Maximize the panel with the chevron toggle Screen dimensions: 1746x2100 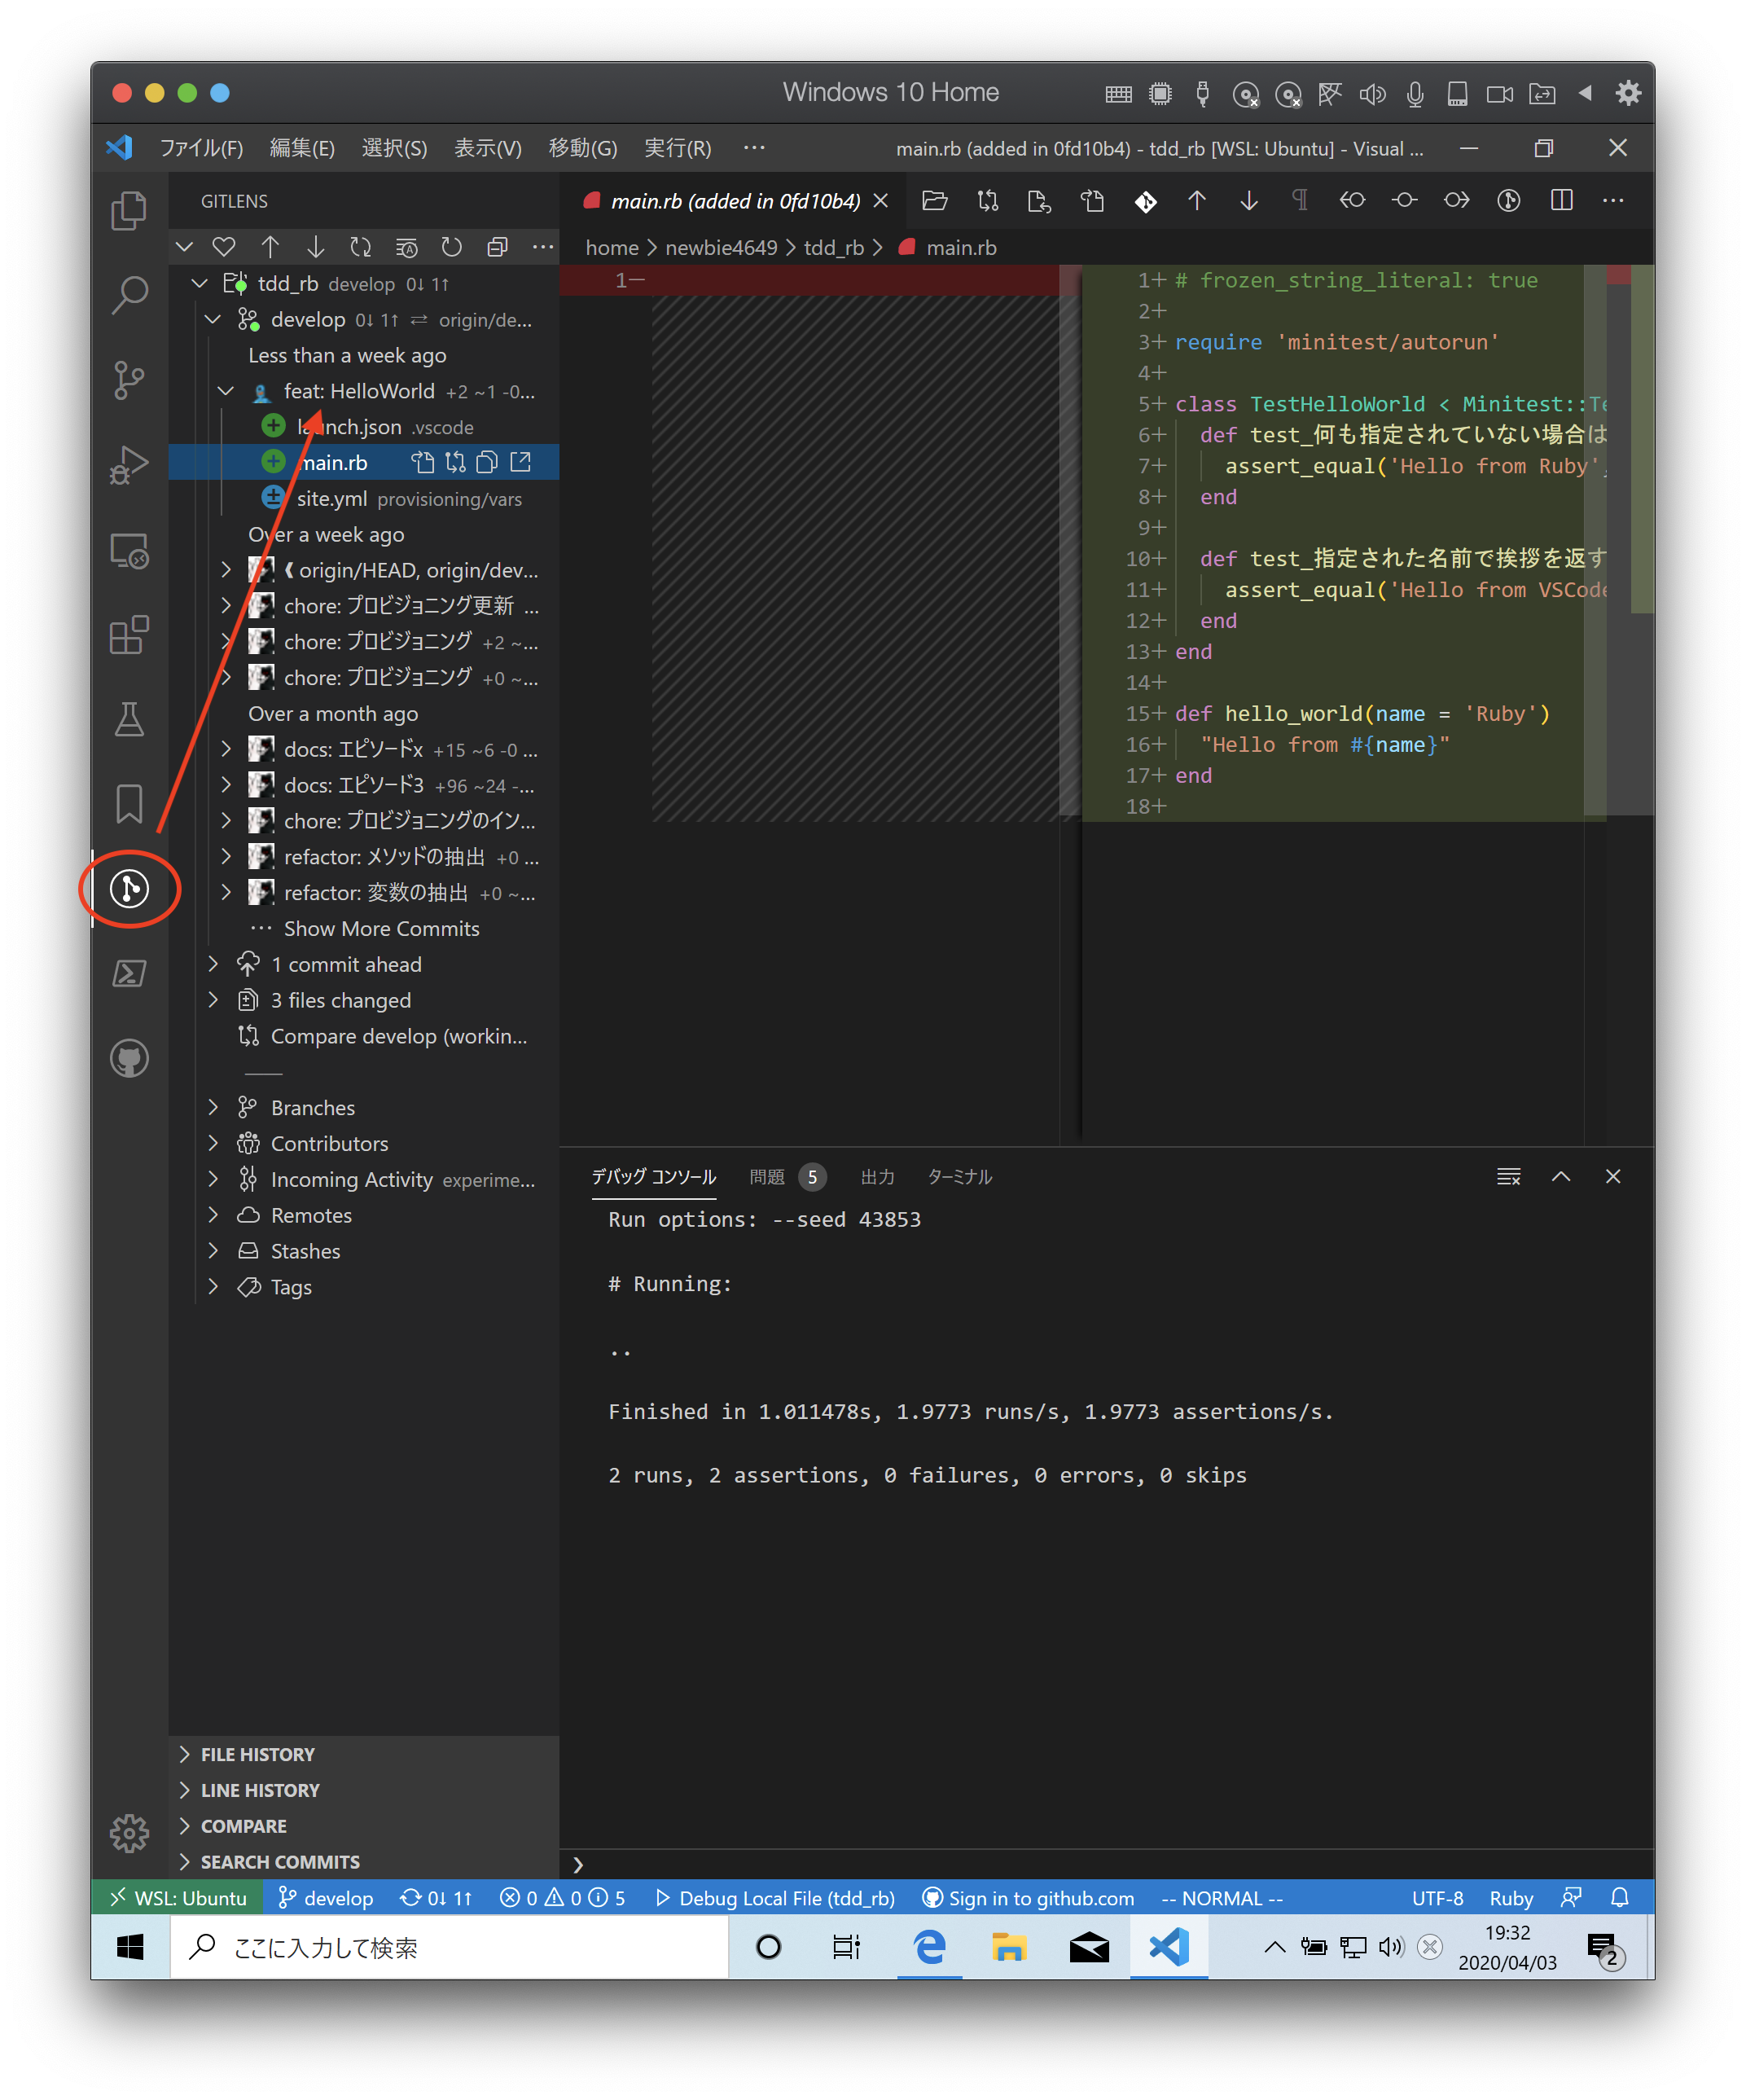tap(1561, 1177)
